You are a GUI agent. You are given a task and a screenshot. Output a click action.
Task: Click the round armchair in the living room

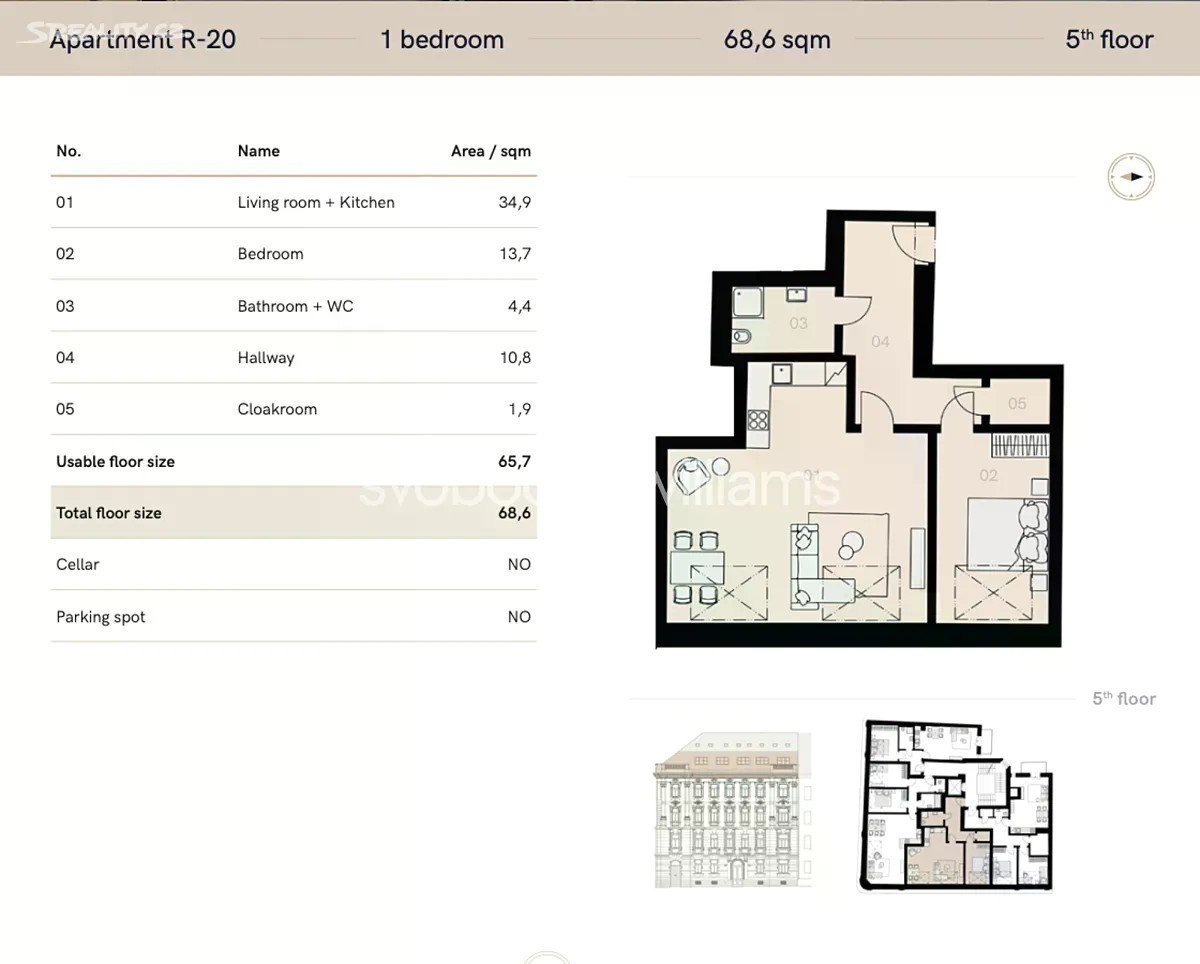tap(690, 474)
